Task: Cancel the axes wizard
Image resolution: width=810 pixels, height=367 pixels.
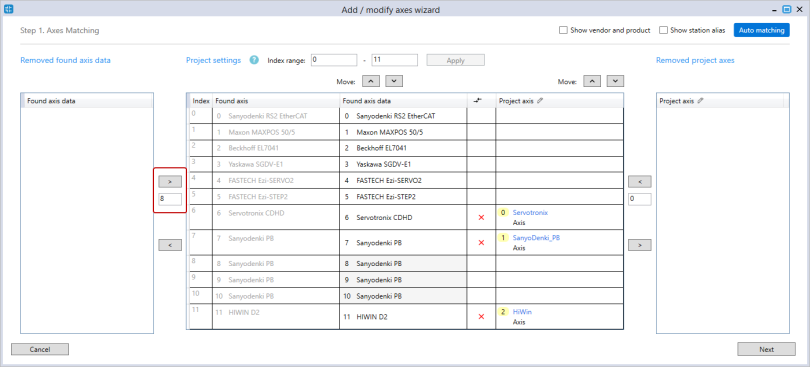Action: [x=40, y=349]
